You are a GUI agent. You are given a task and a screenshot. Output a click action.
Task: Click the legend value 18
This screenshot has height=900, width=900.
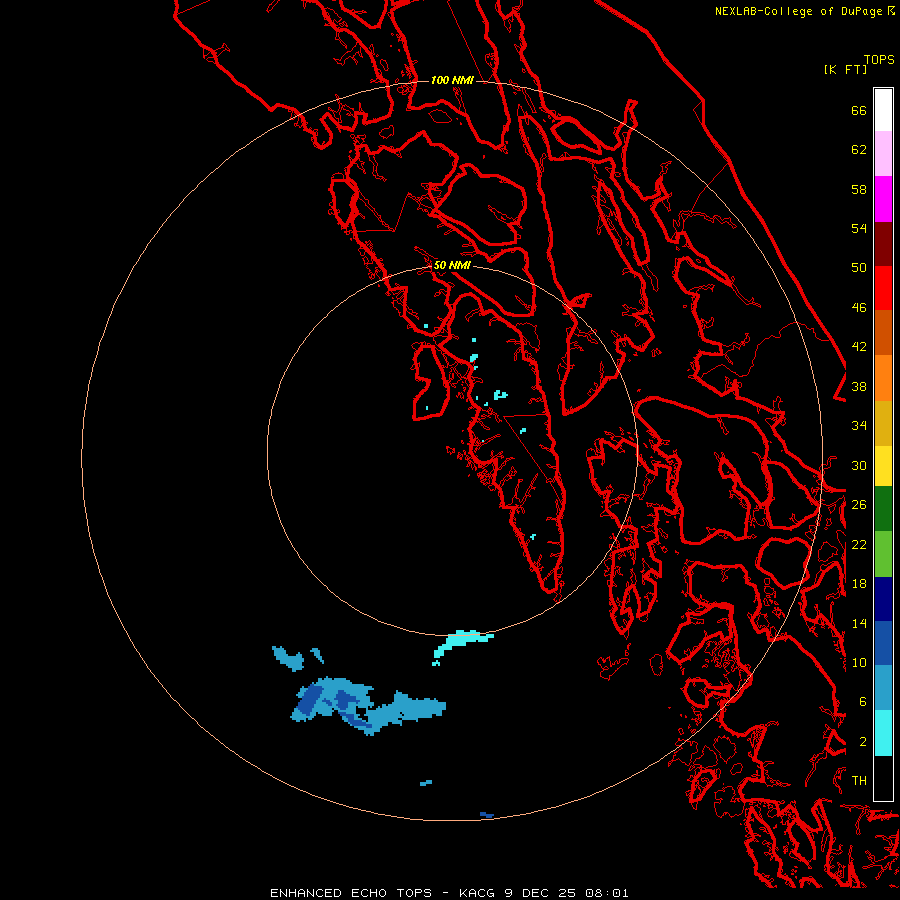point(859,584)
